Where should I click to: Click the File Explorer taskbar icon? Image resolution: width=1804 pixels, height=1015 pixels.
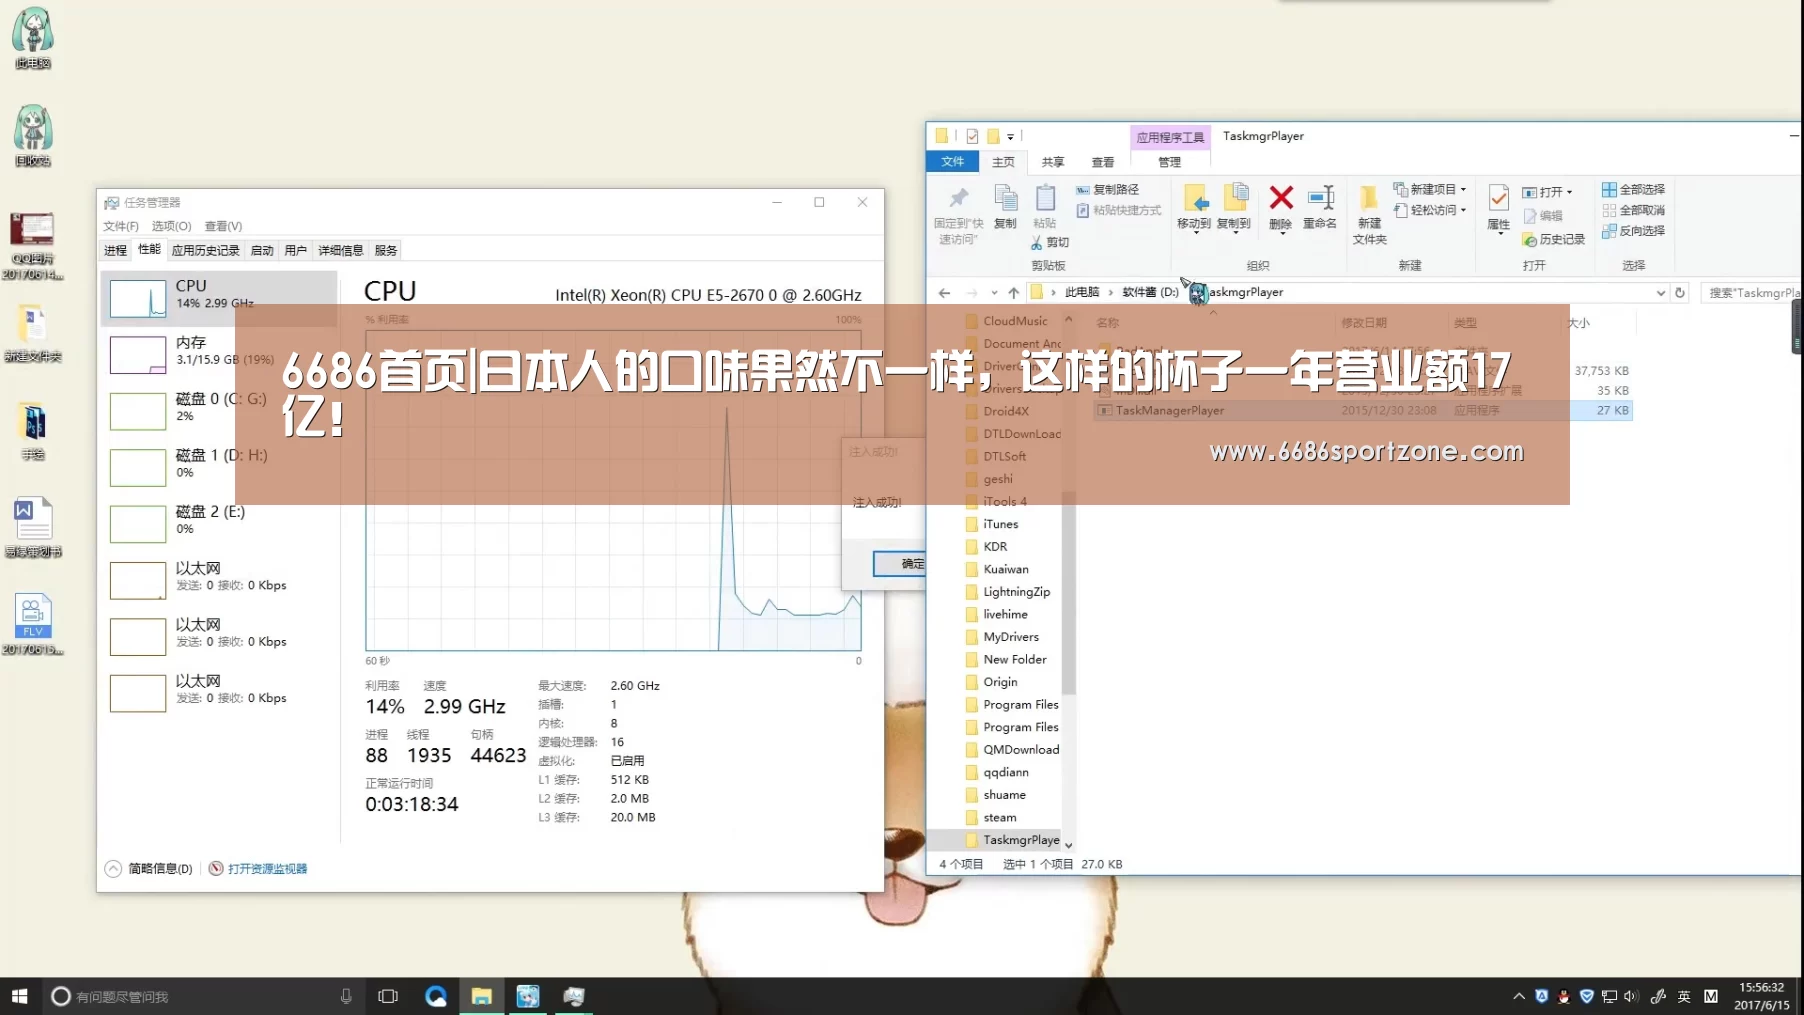(x=481, y=996)
